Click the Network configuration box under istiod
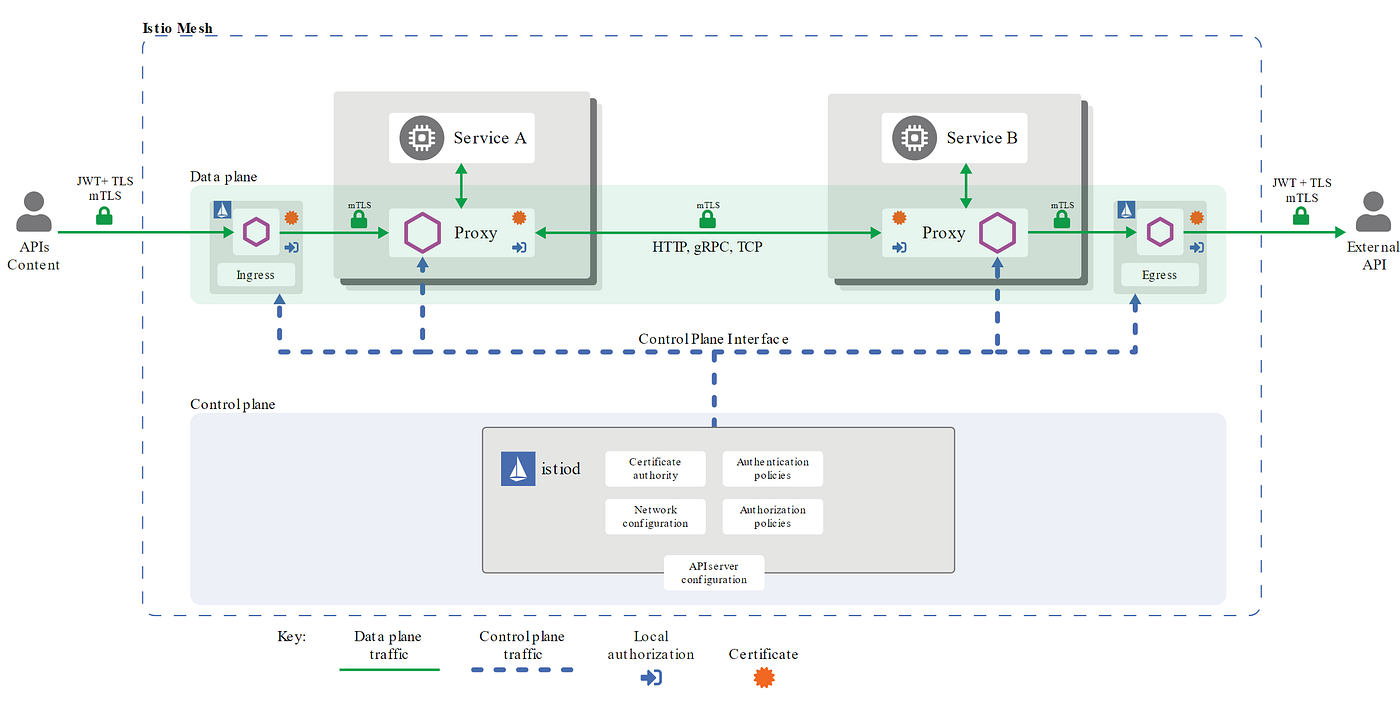 [x=655, y=516]
